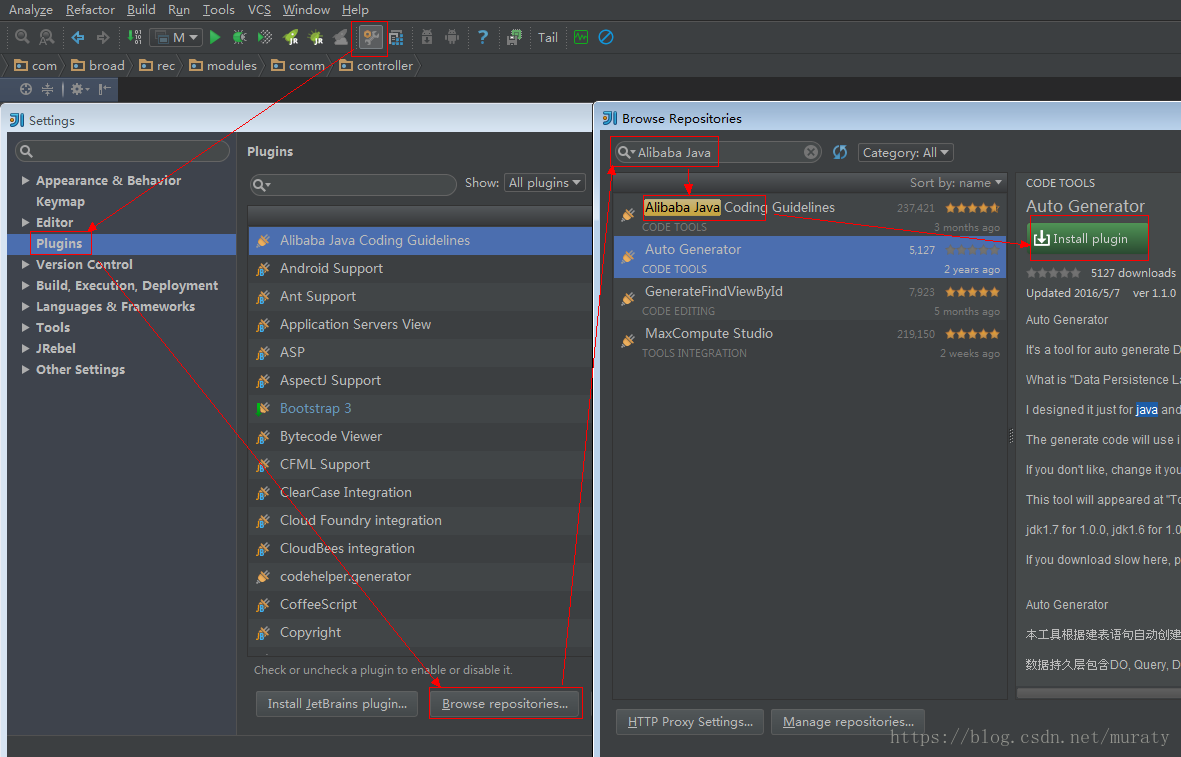Clear the Alibaba Java search text

(810, 152)
